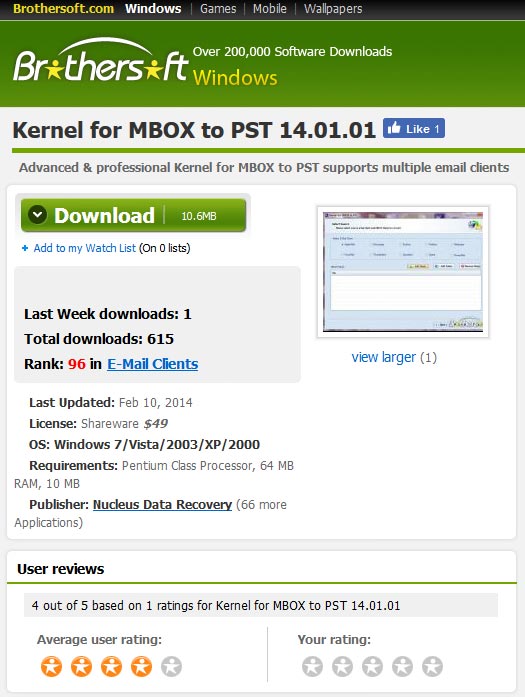Click the green Download button
525x697 pixels.
pyautogui.click(x=133, y=215)
